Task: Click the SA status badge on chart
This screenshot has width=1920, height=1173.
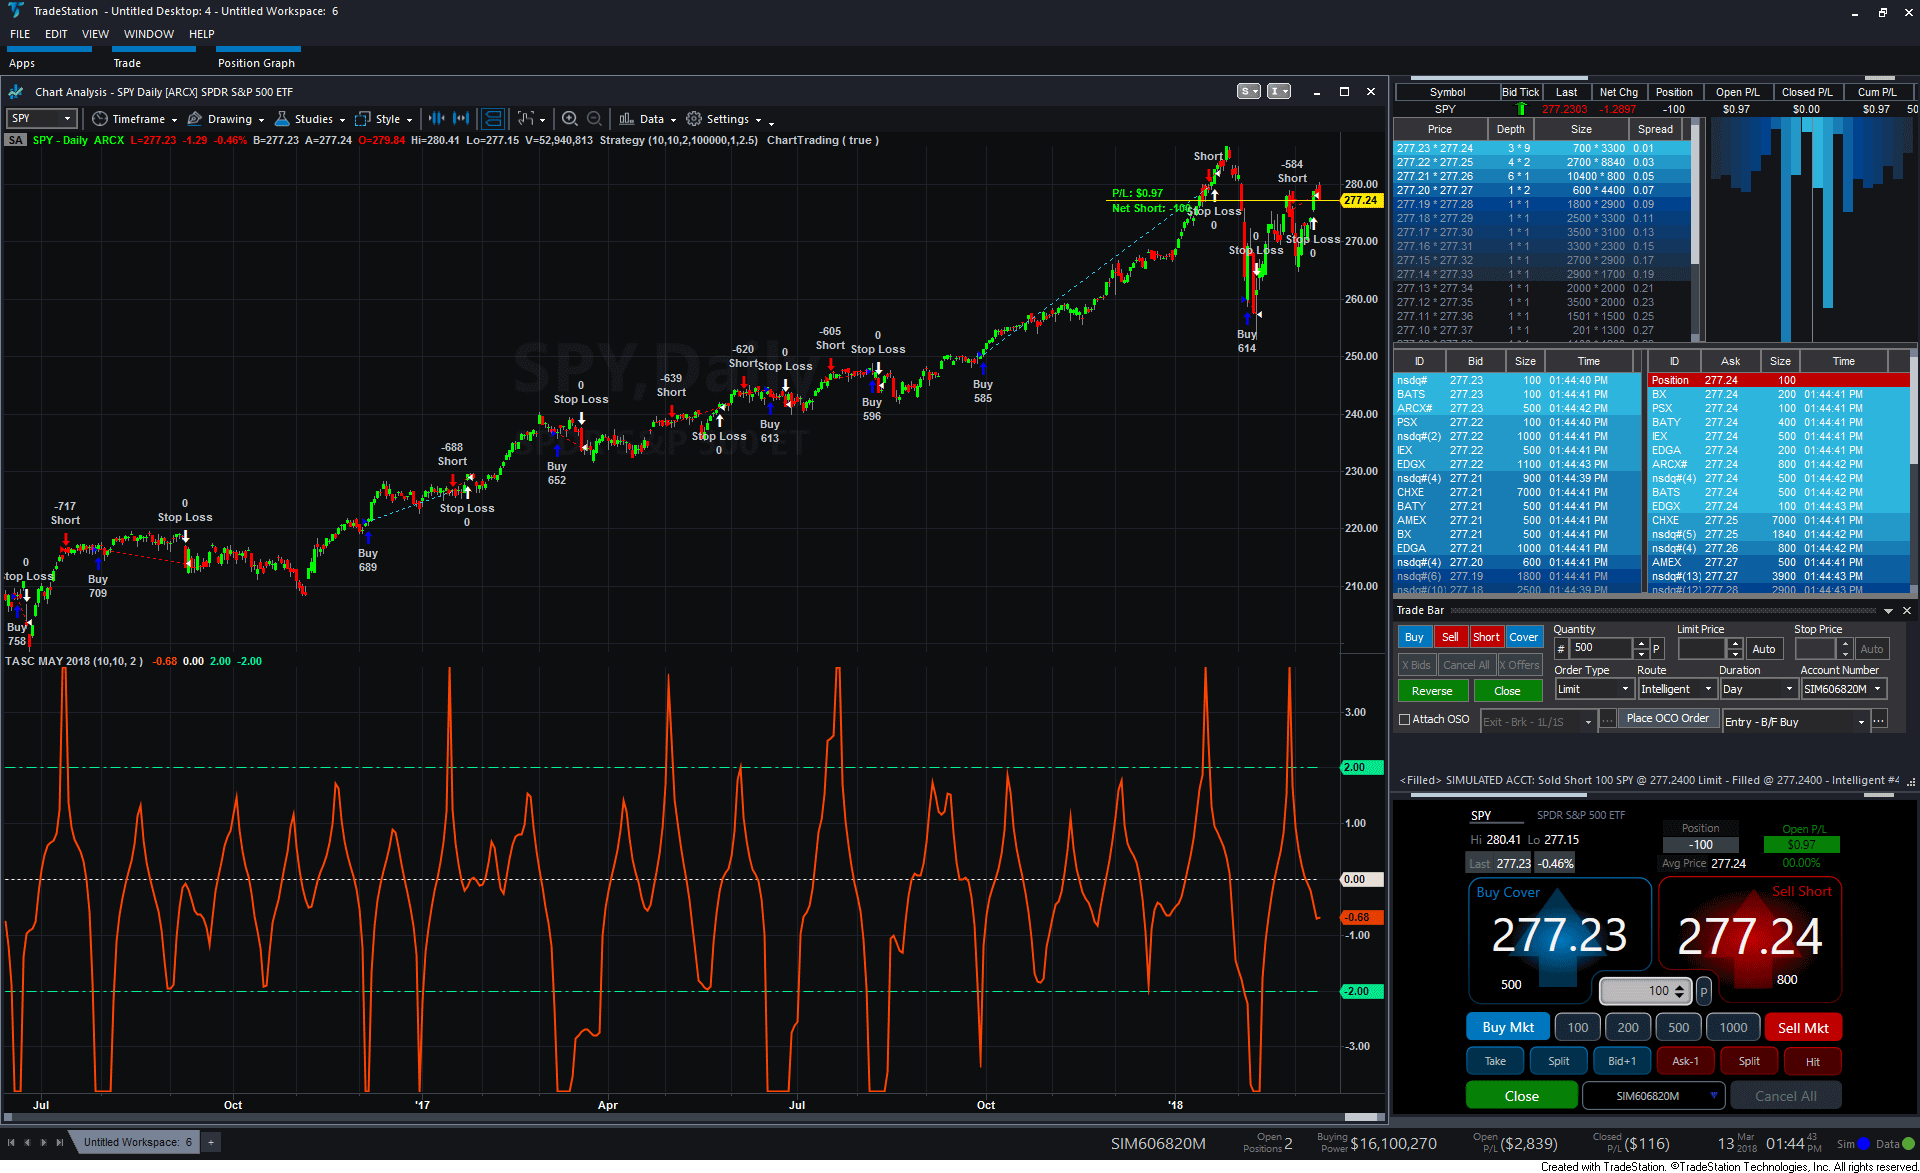Action: pyautogui.click(x=15, y=140)
